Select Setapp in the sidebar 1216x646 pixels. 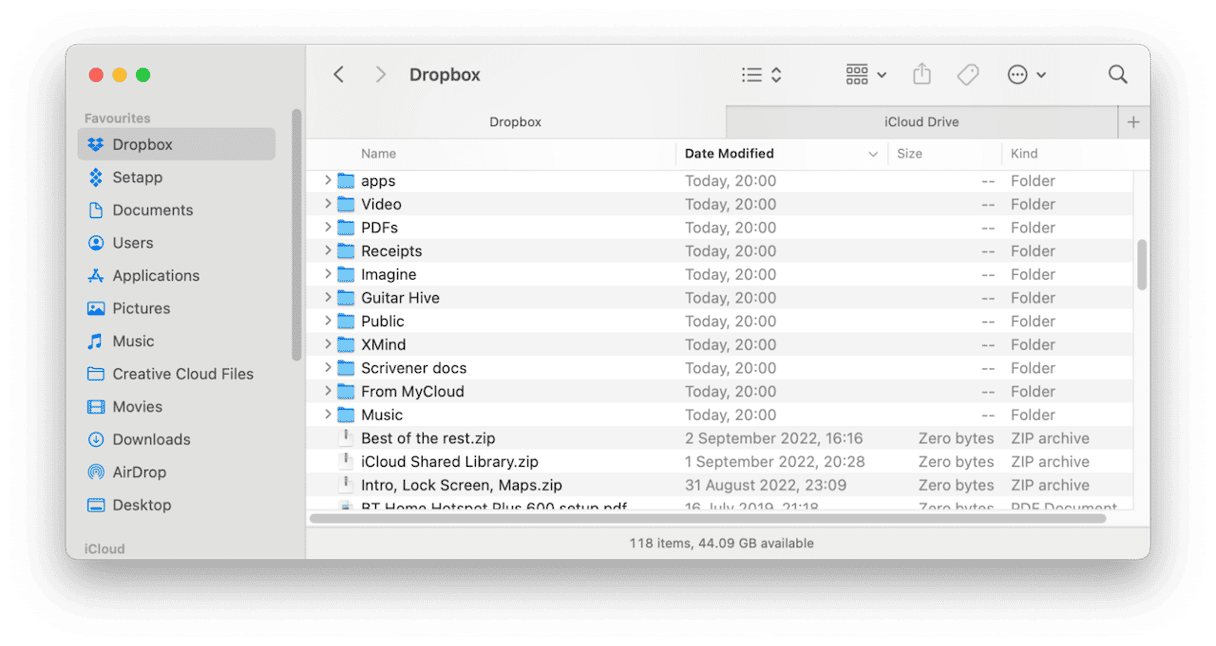(137, 177)
